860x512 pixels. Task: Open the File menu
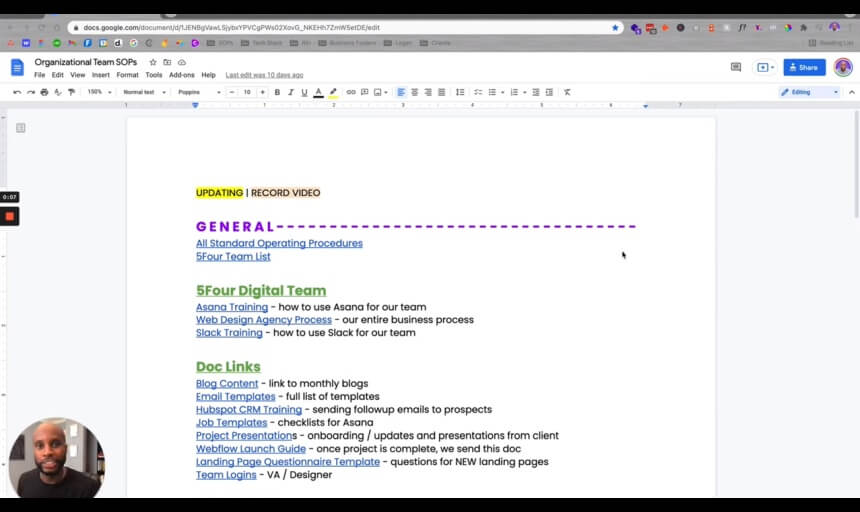39,75
